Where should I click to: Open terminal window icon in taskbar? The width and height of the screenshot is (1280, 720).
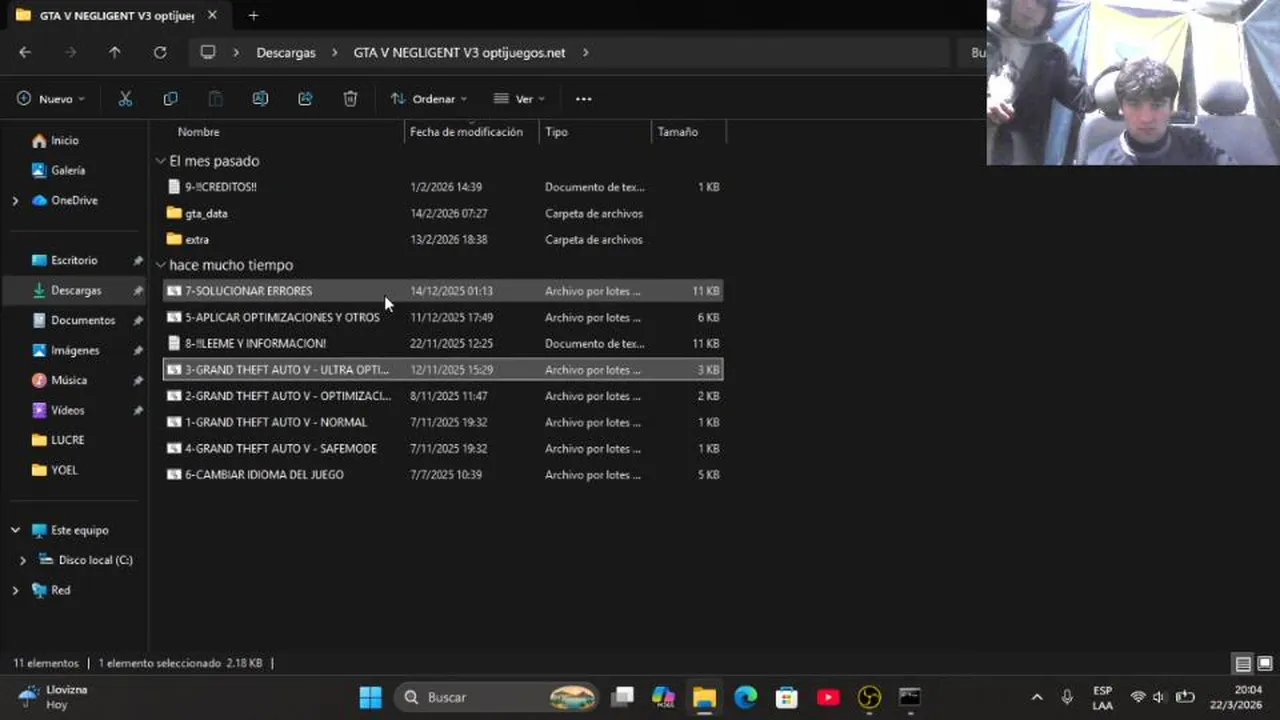[909, 697]
